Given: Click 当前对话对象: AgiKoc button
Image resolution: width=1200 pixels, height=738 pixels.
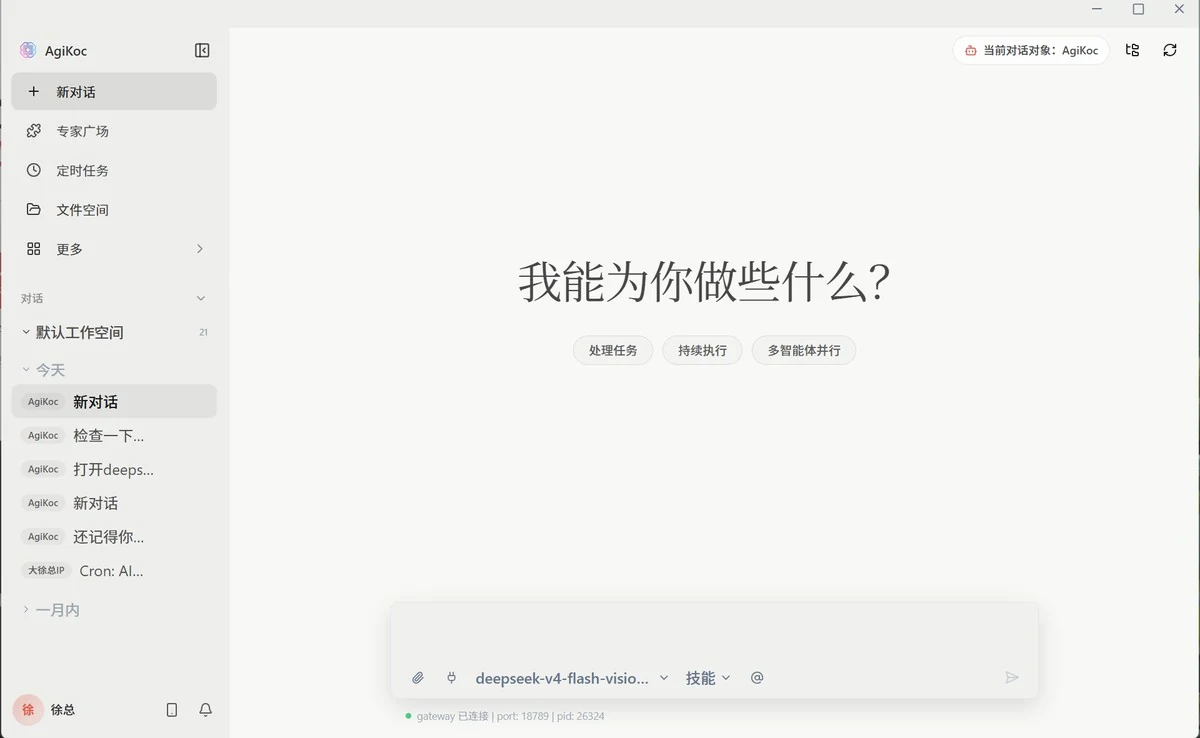Looking at the screenshot, I should (x=1031, y=50).
